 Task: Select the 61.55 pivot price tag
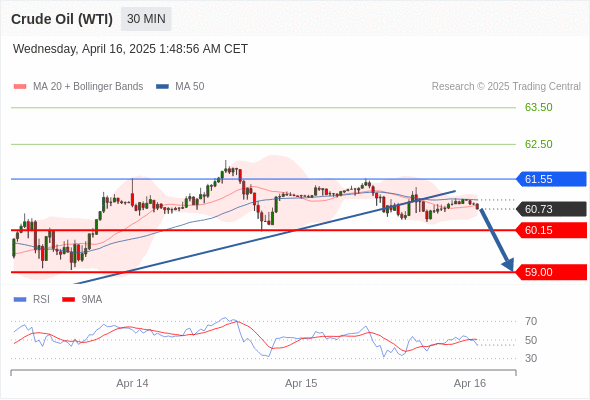551,179
